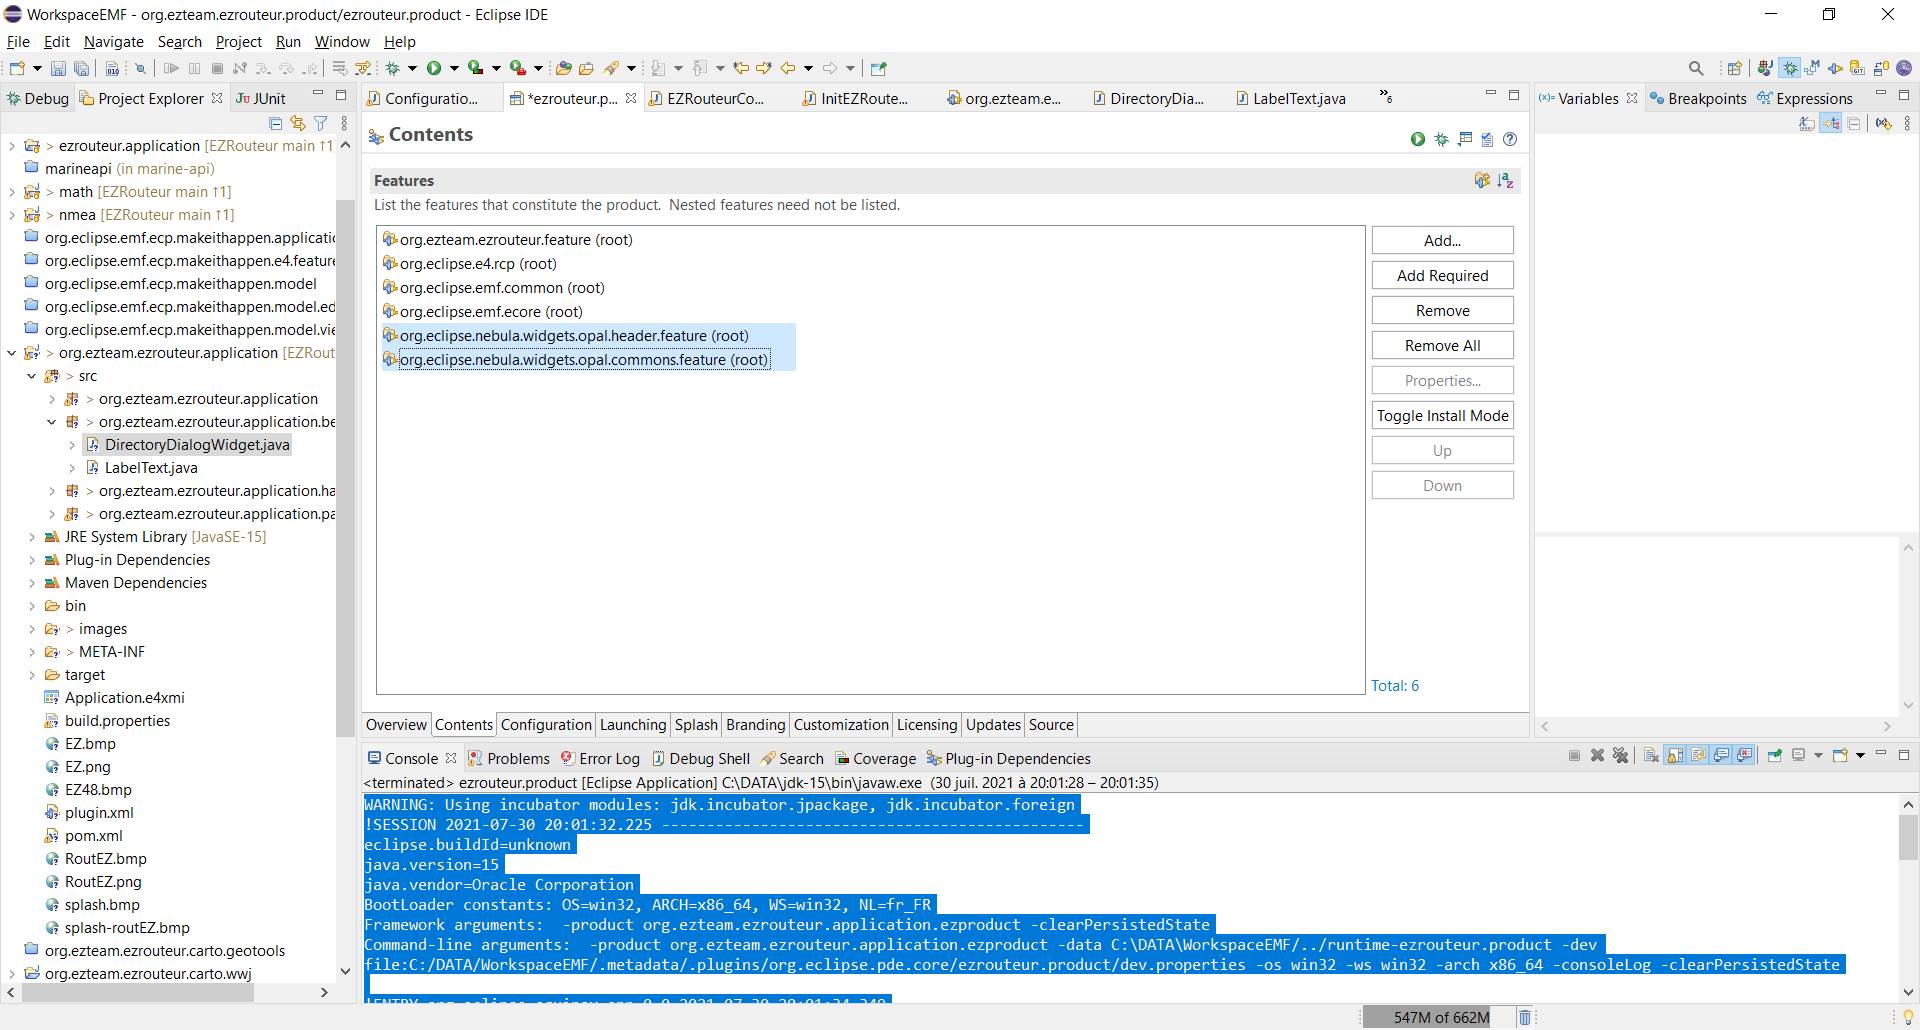1920x1030 pixels.
Task: Click the Save All toolbar icon
Action: (x=81, y=68)
